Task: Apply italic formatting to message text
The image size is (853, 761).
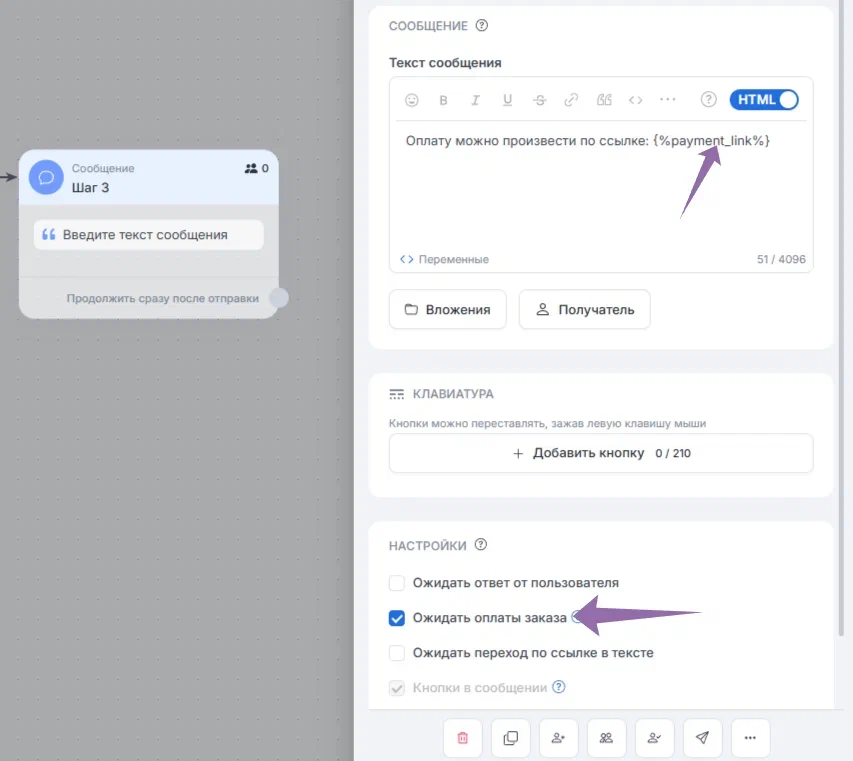Action: pos(475,100)
